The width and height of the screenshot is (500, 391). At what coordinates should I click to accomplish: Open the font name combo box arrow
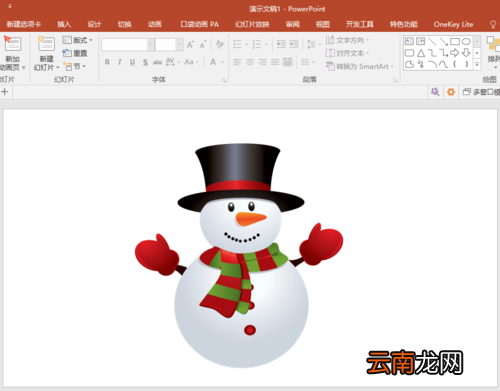coord(151,44)
